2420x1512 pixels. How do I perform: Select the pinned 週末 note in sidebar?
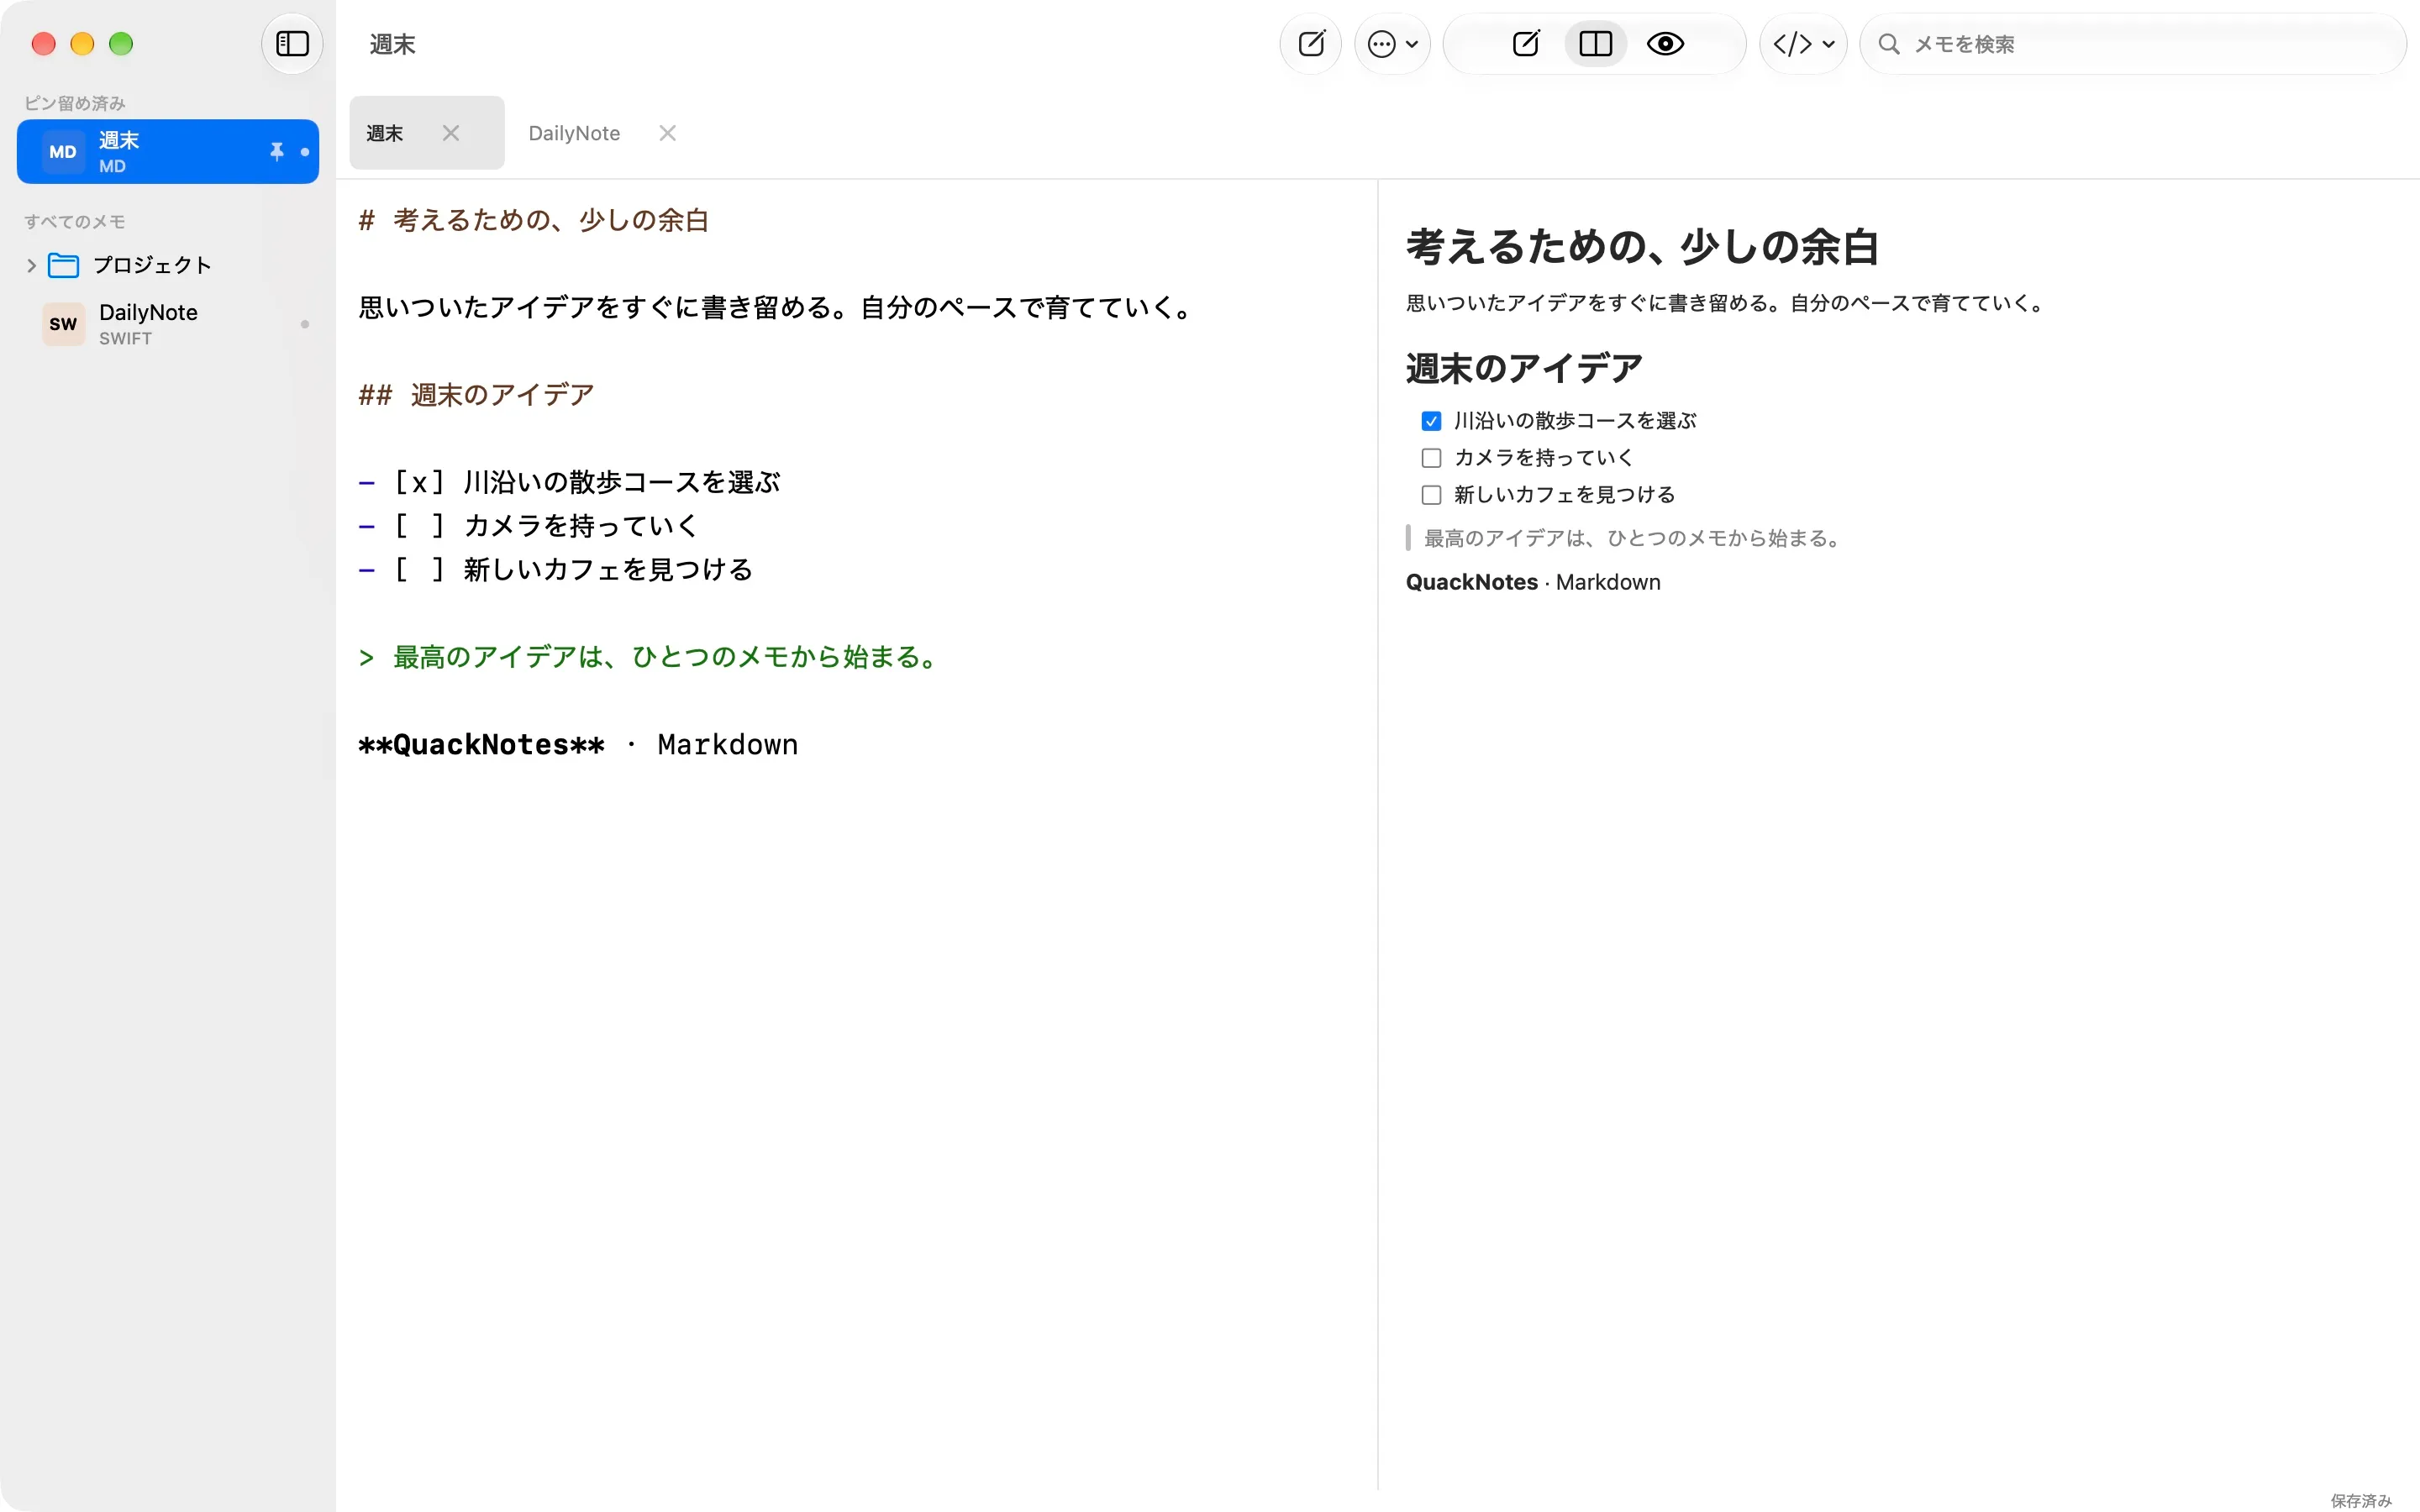pyautogui.click(x=168, y=152)
